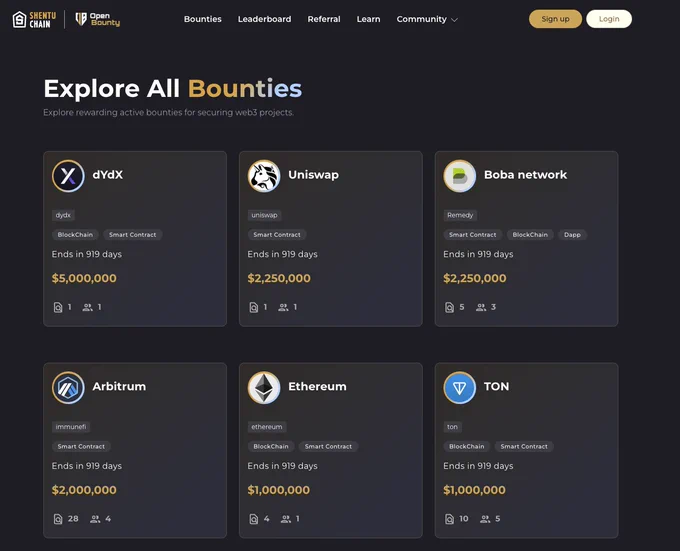Click participants icon on TON card
The image size is (680, 551).
point(485,519)
